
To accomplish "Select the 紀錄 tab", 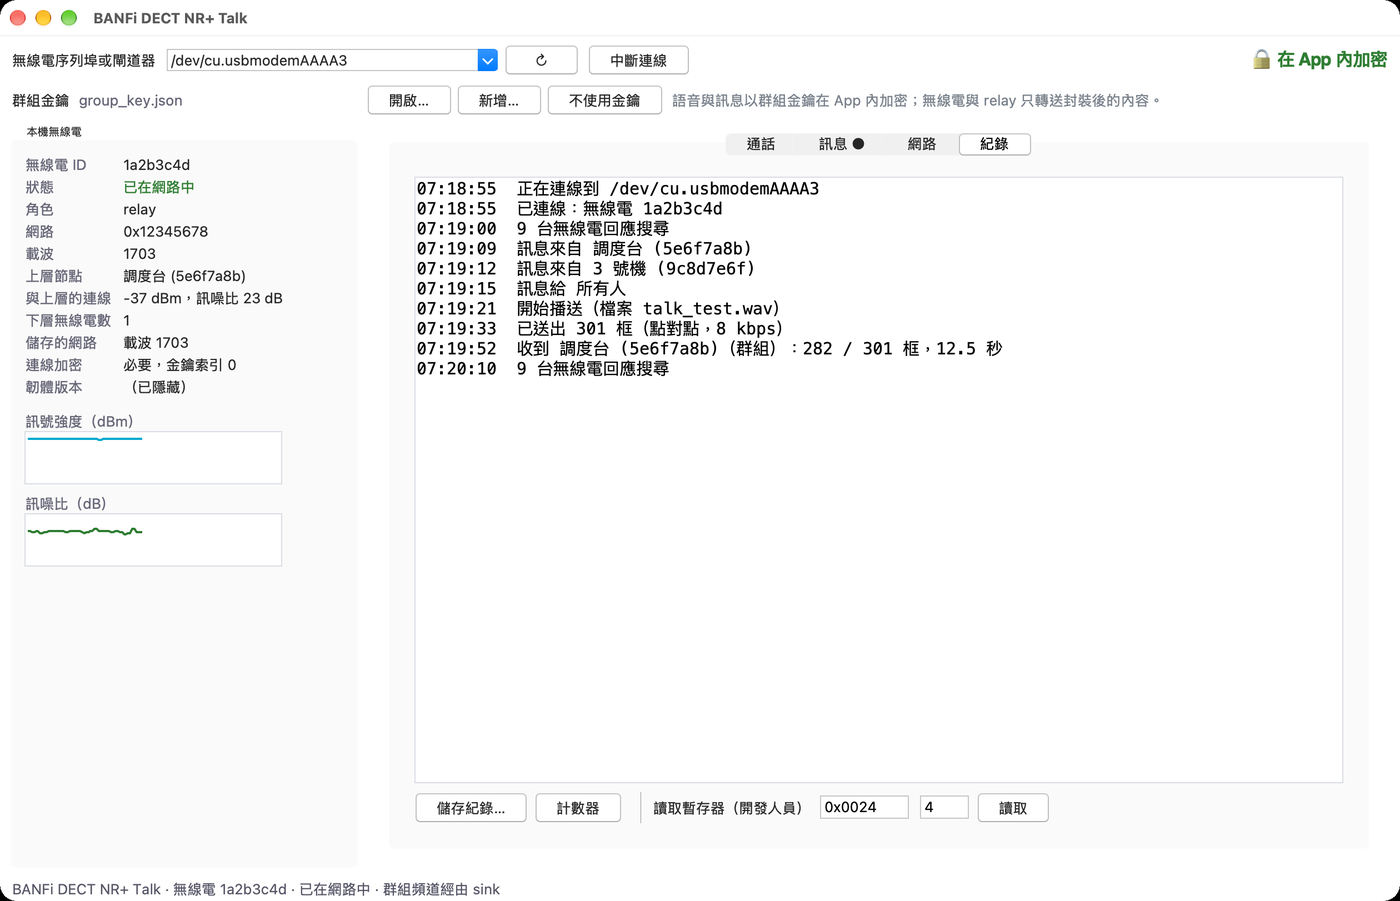I will pos(994,144).
